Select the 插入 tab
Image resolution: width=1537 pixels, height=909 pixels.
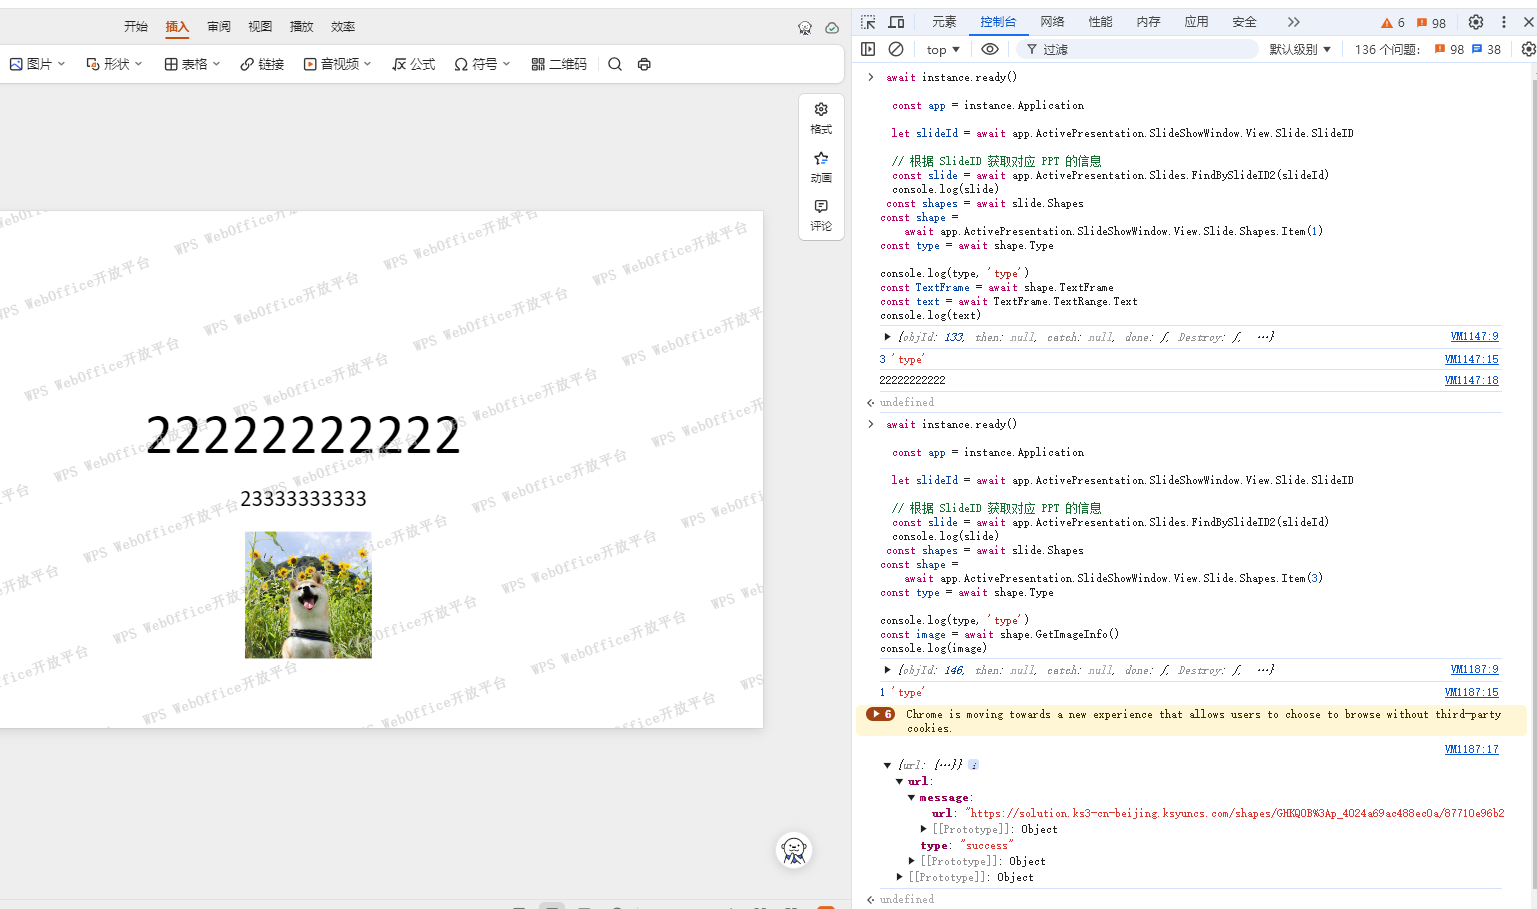click(177, 27)
